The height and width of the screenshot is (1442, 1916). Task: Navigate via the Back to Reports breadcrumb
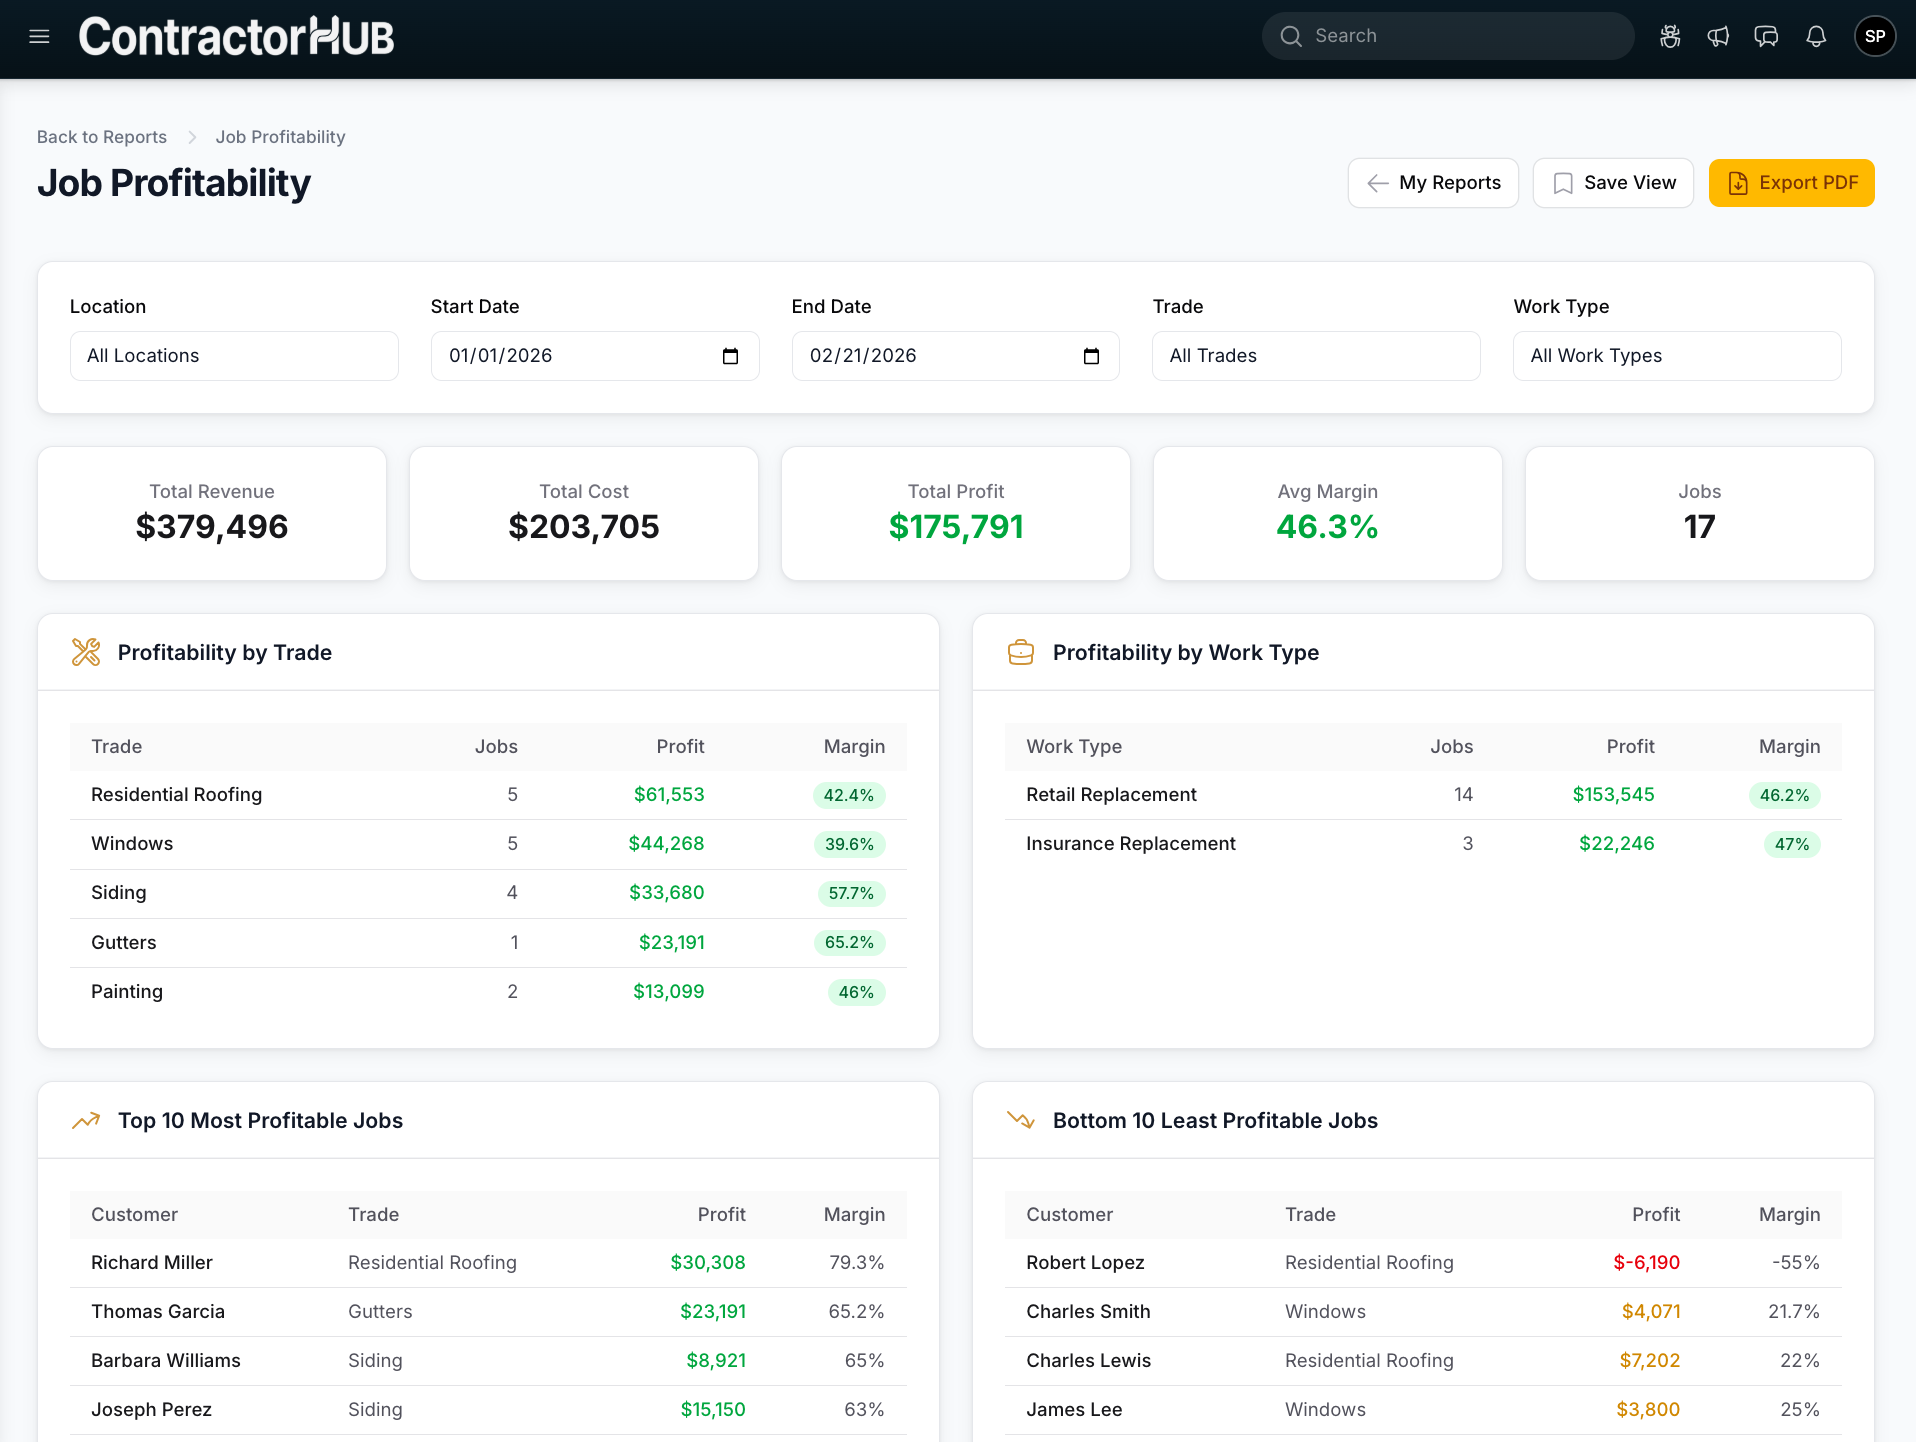101,137
